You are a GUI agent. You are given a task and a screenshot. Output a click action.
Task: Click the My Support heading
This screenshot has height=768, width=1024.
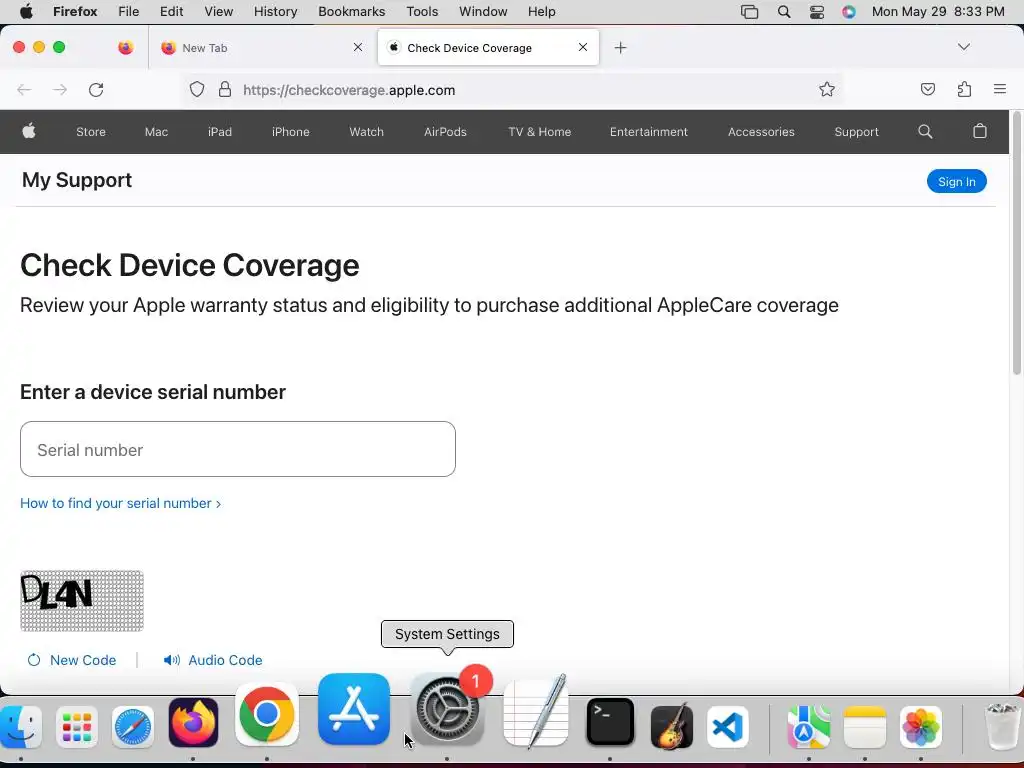77,180
